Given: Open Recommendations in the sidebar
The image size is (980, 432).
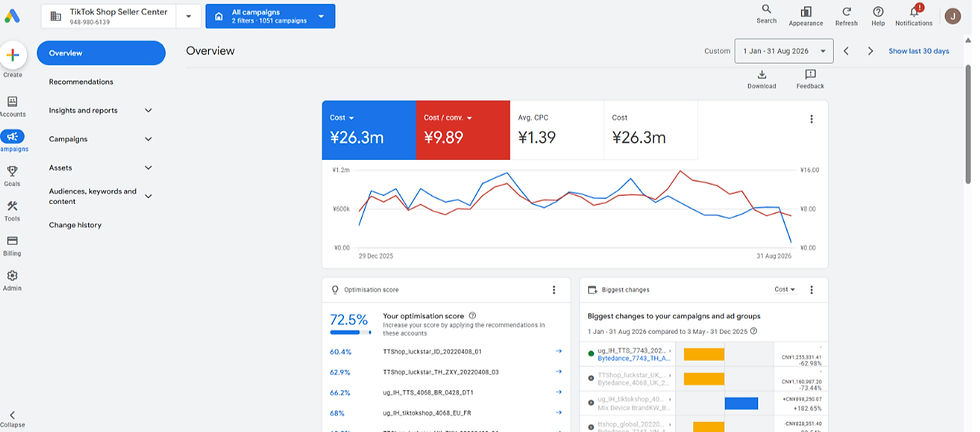Looking at the screenshot, I should coord(81,82).
